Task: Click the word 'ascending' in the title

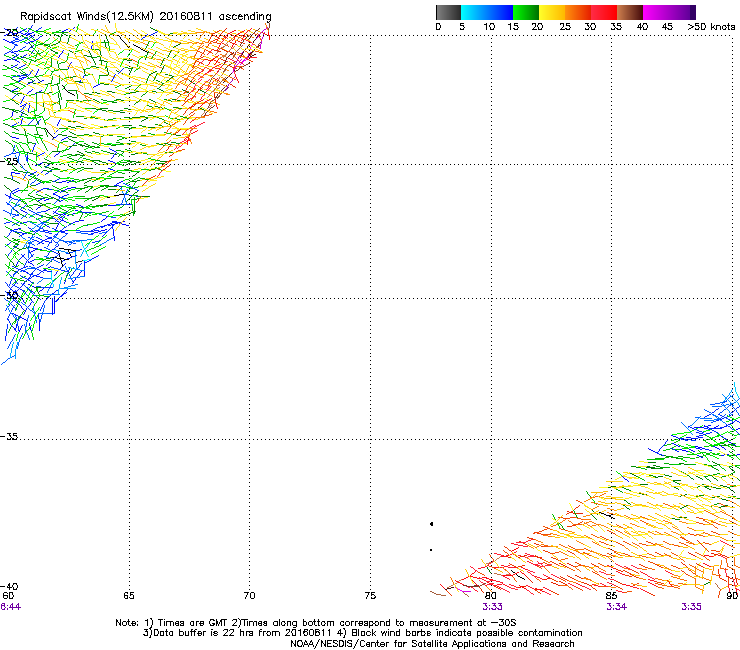Action: point(245,17)
